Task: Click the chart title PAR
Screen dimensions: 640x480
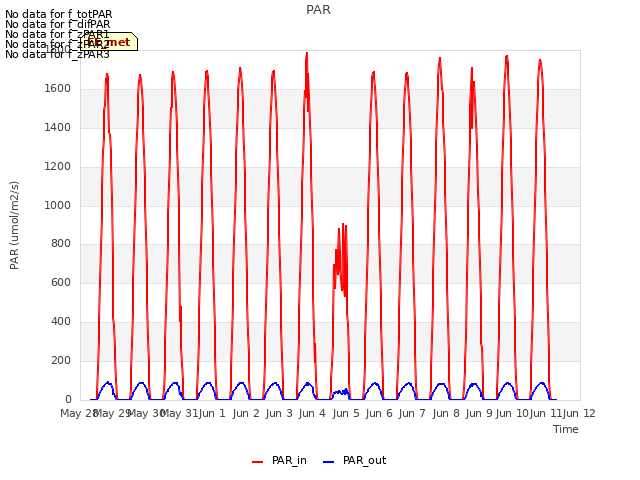Action: [318, 10]
